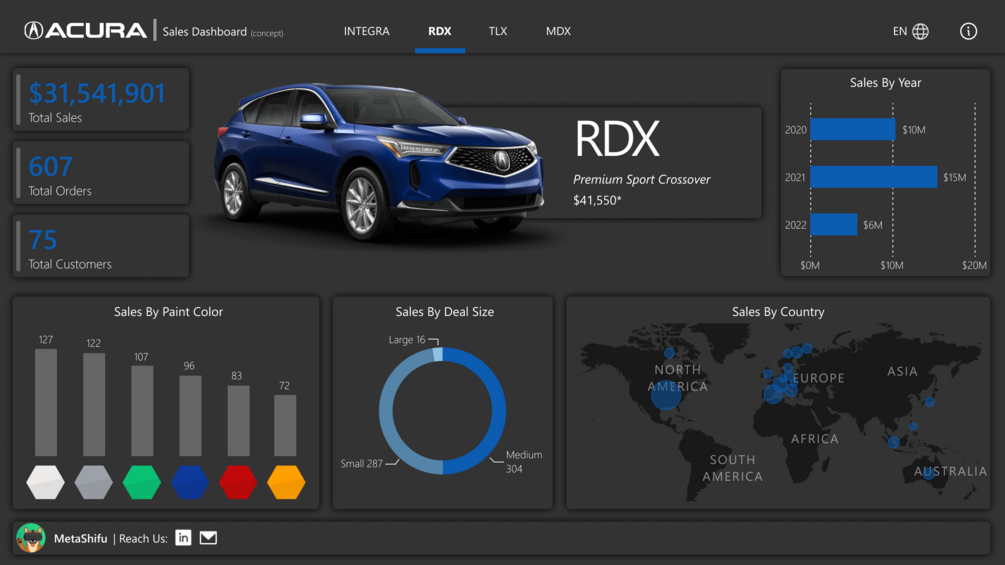1005x565 pixels.
Task: Click the Large 16 label
Action: [x=407, y=340]
